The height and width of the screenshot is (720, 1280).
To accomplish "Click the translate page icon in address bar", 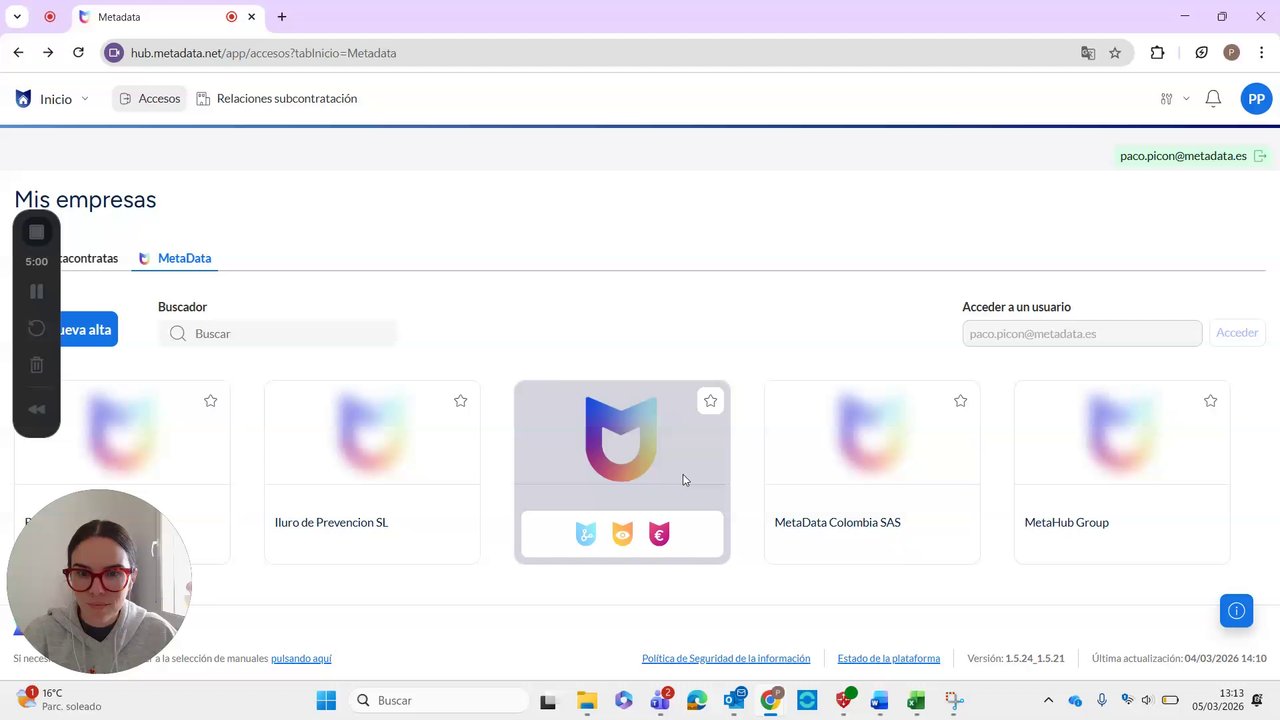I will (x=1088, y=53).
